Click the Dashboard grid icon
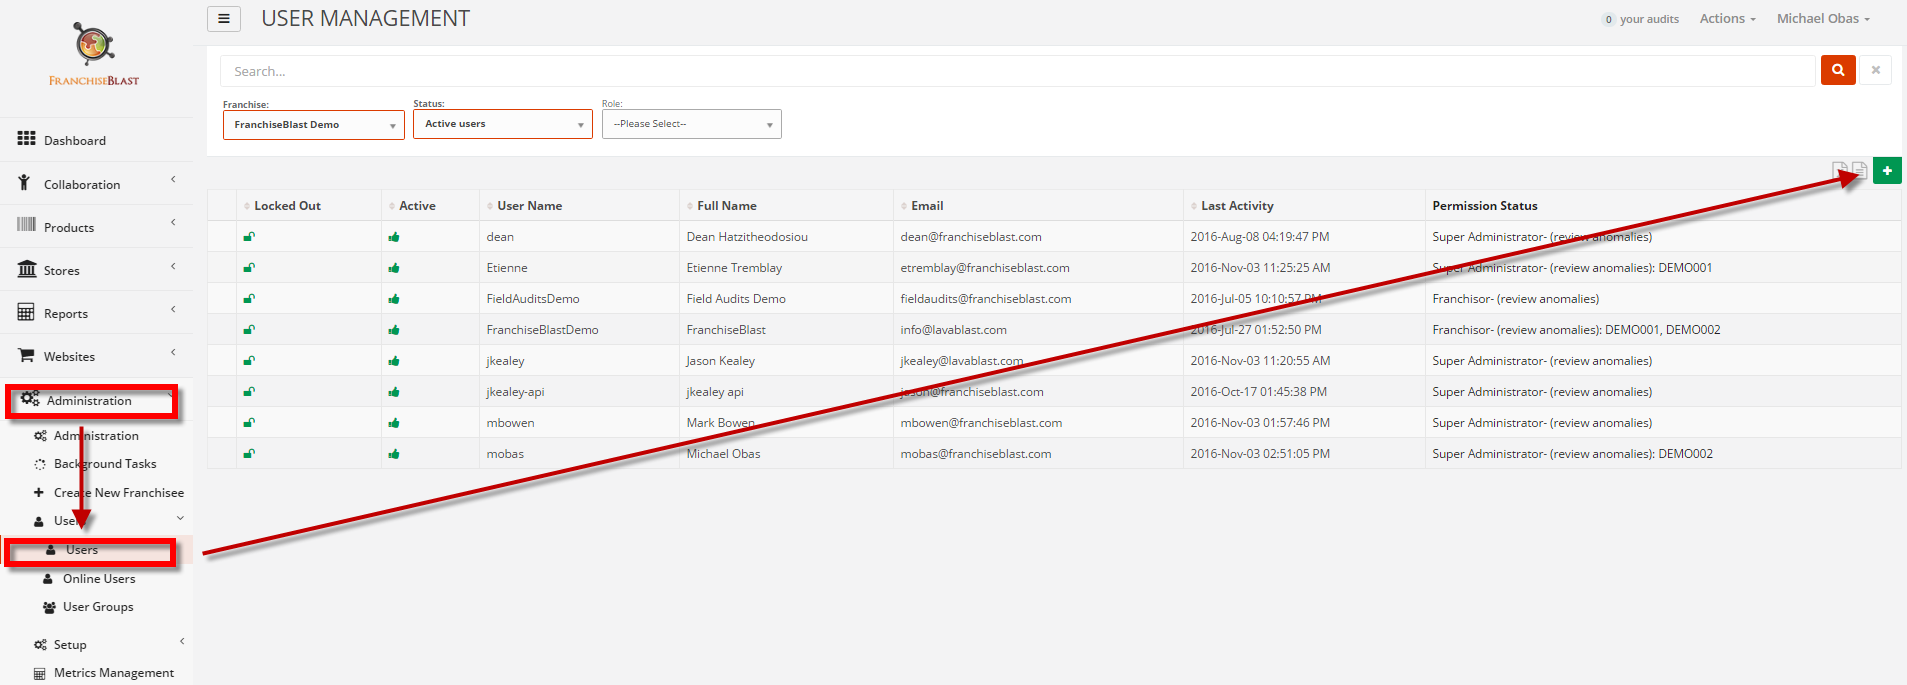1907x685 pixels. 27,139
